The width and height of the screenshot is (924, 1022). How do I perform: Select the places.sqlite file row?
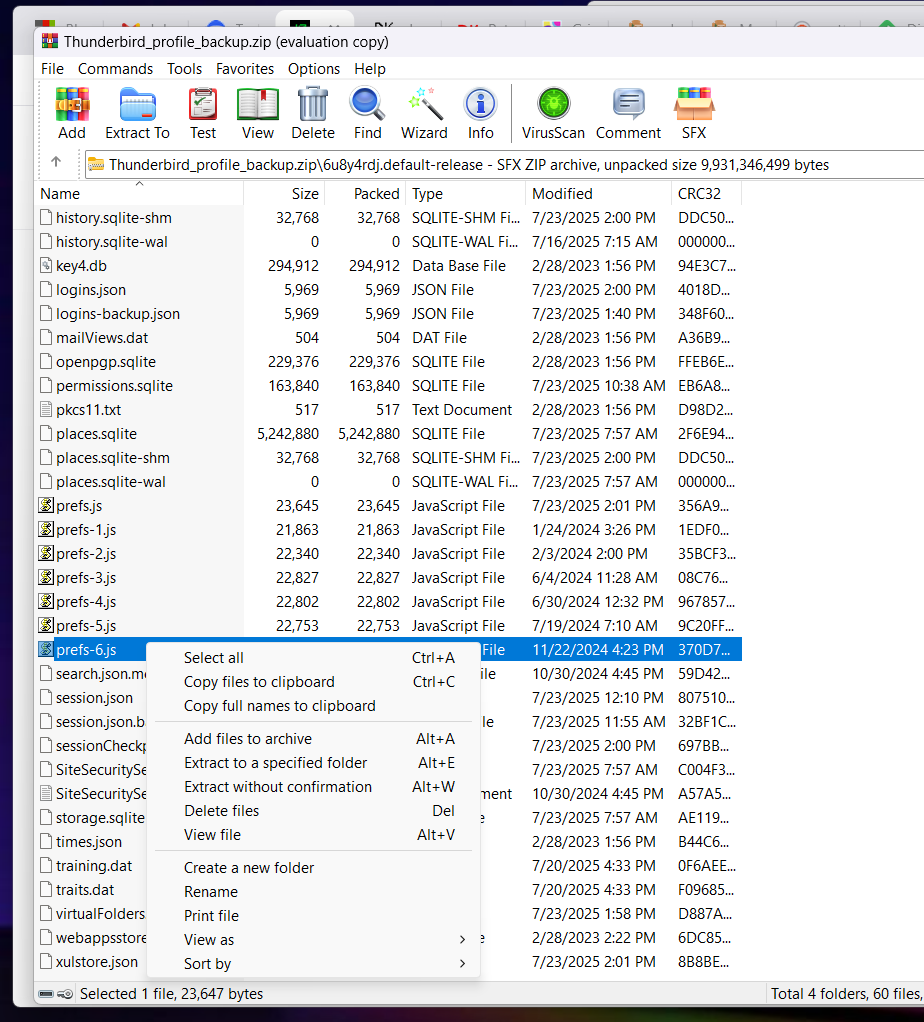(x=96, y=434)
